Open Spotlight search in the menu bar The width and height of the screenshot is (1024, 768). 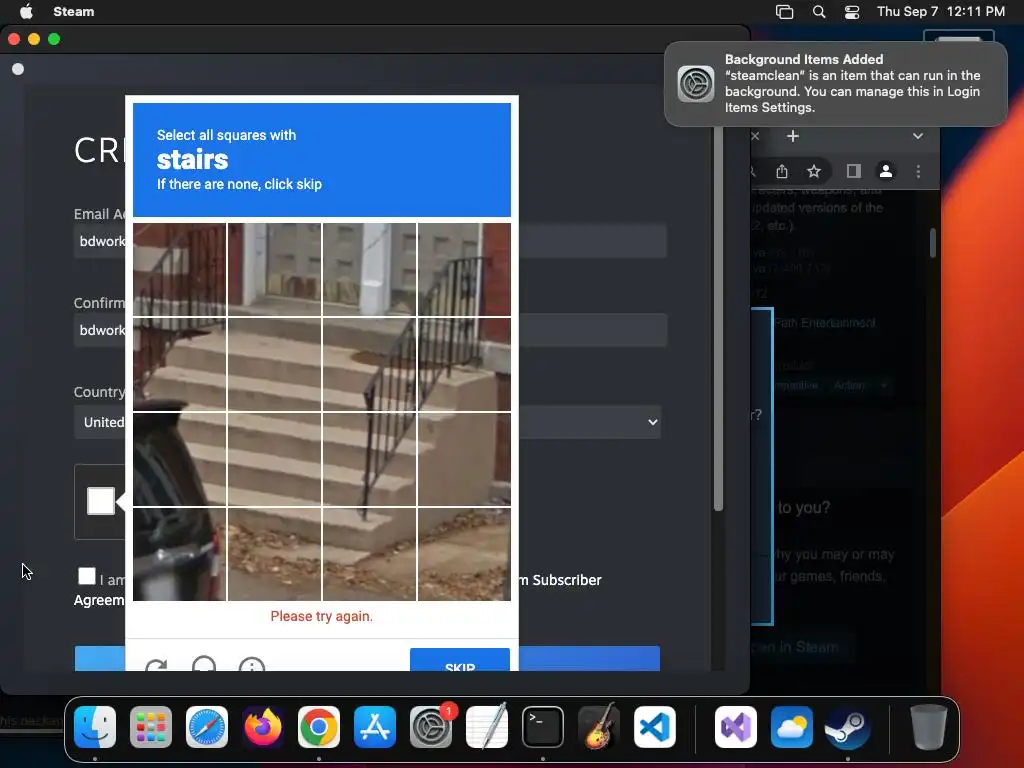pos(819,12)
